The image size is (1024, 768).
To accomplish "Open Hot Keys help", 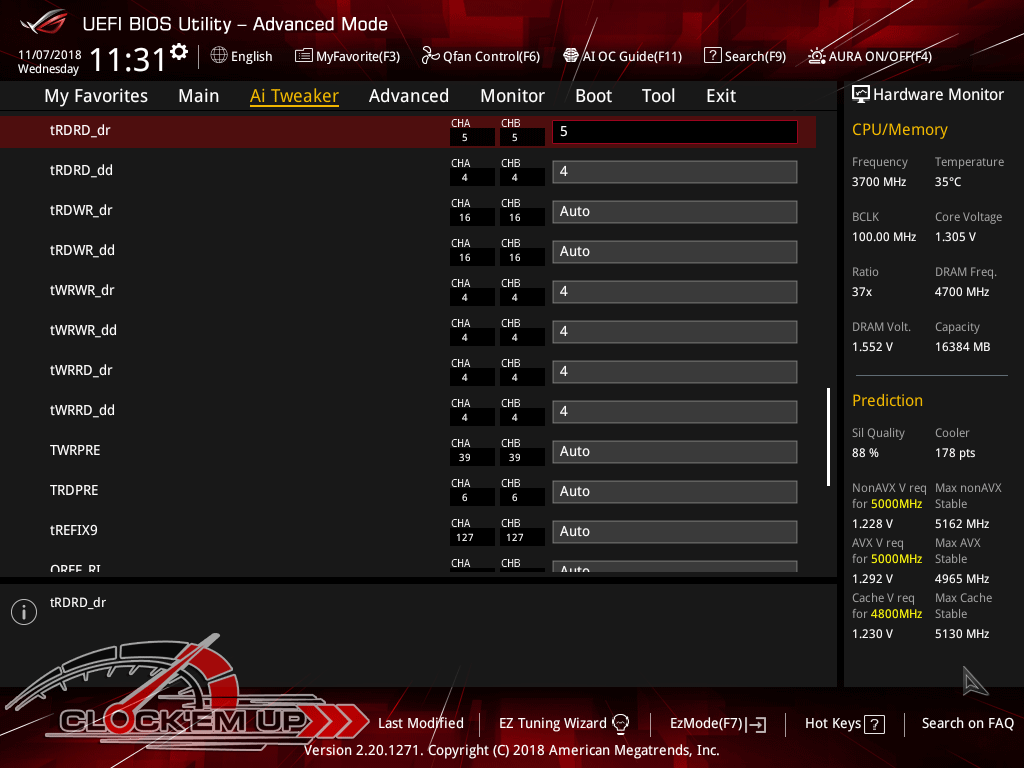I will [x=844, y=723].
